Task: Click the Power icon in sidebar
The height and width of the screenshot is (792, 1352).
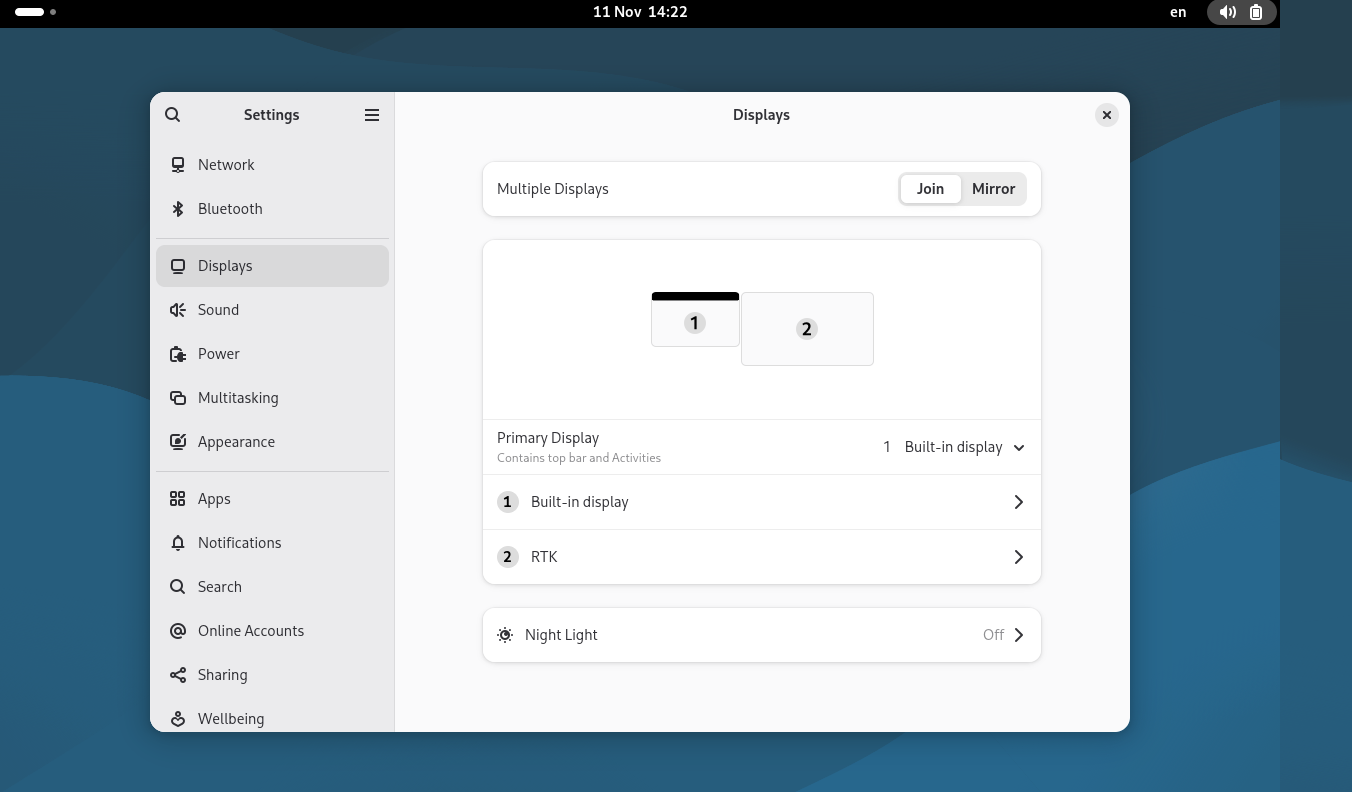Action: point(178,354)
